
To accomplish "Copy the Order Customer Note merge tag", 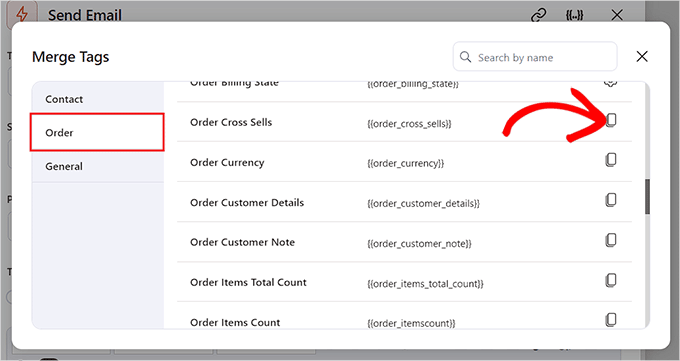I will [611, 240].
